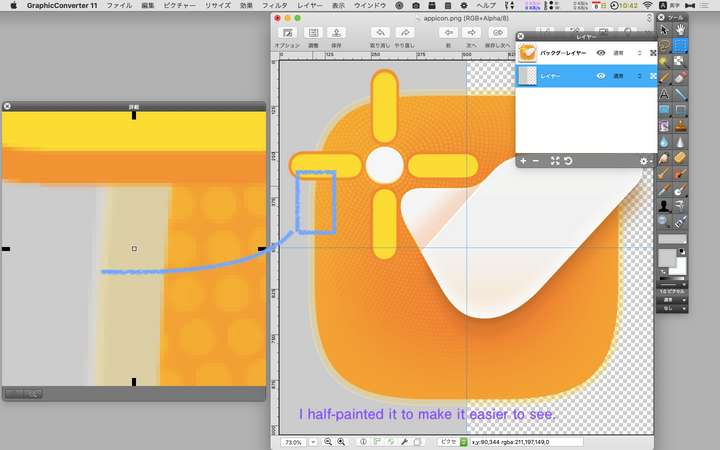Delete layer with minus button

coord(535,161)
